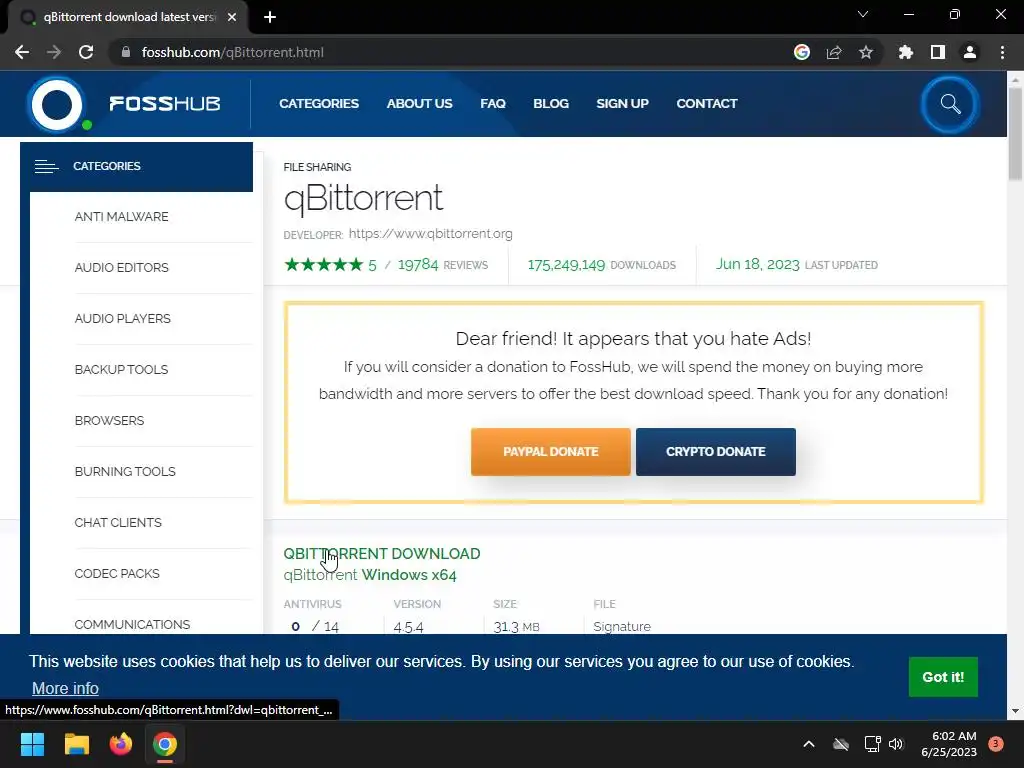Dismiss cookie notice with Got it!
This screenshot has height=768, width=1024.
tap(943, 677)
